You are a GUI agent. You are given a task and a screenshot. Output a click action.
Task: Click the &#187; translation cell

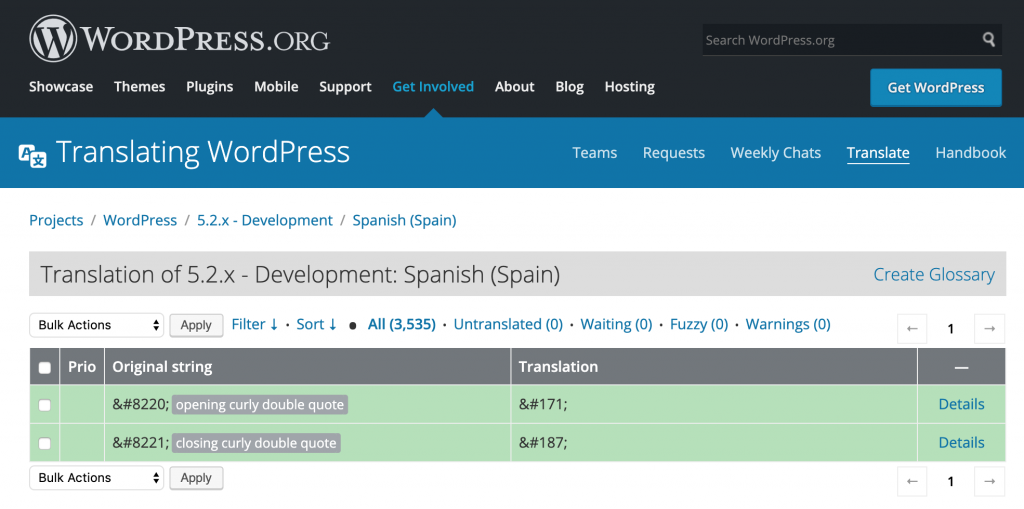tap(714, 443)
